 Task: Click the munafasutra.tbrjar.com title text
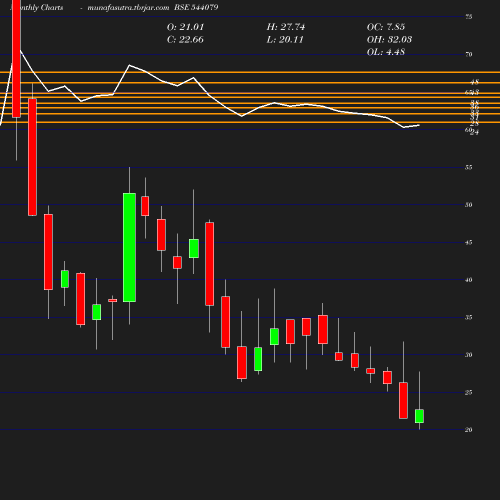[x=128, y=7]
